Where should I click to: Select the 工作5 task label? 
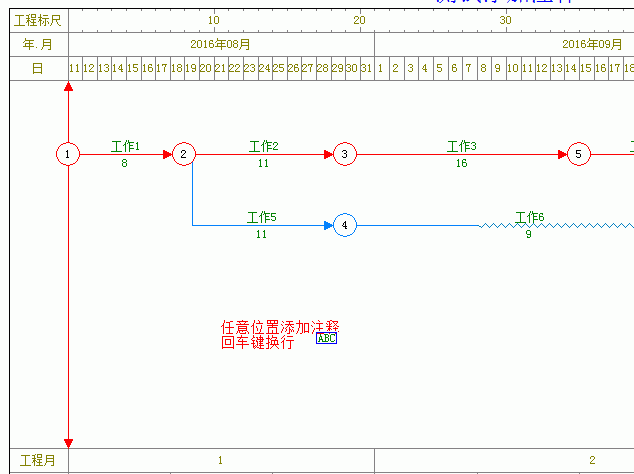coord(262,217)
